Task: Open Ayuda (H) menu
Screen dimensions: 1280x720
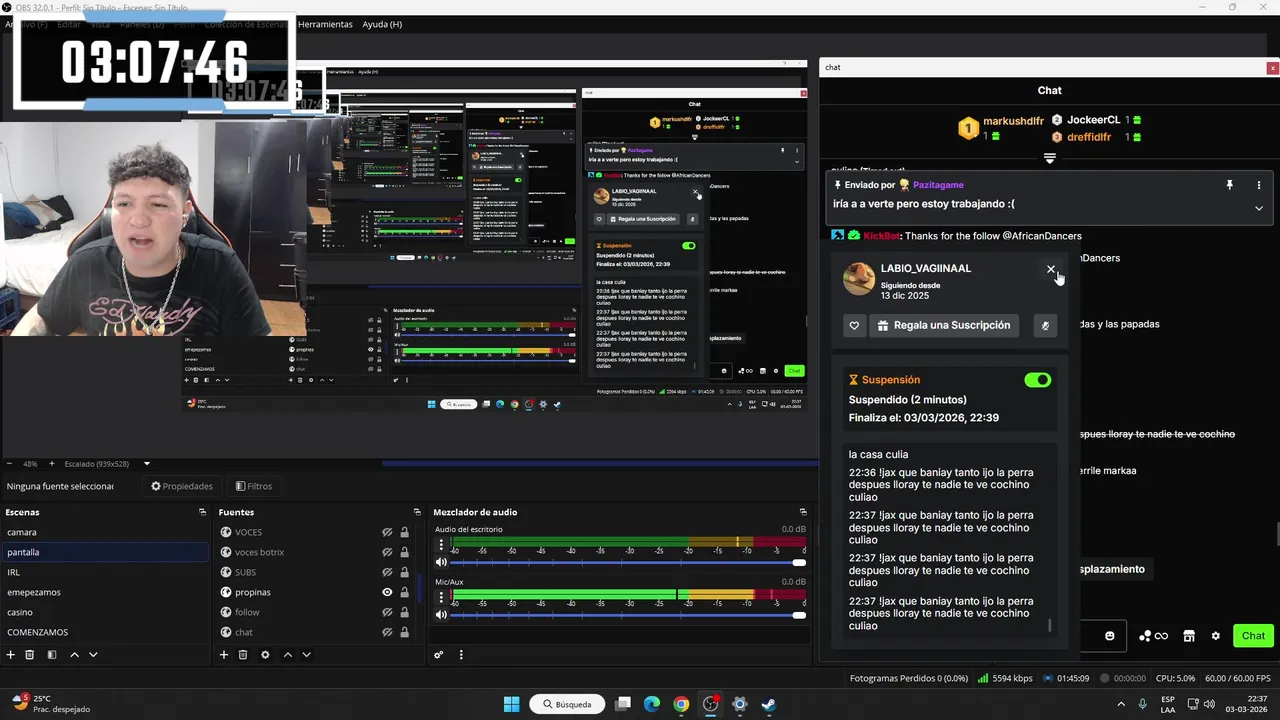Action: click(382, 24)
